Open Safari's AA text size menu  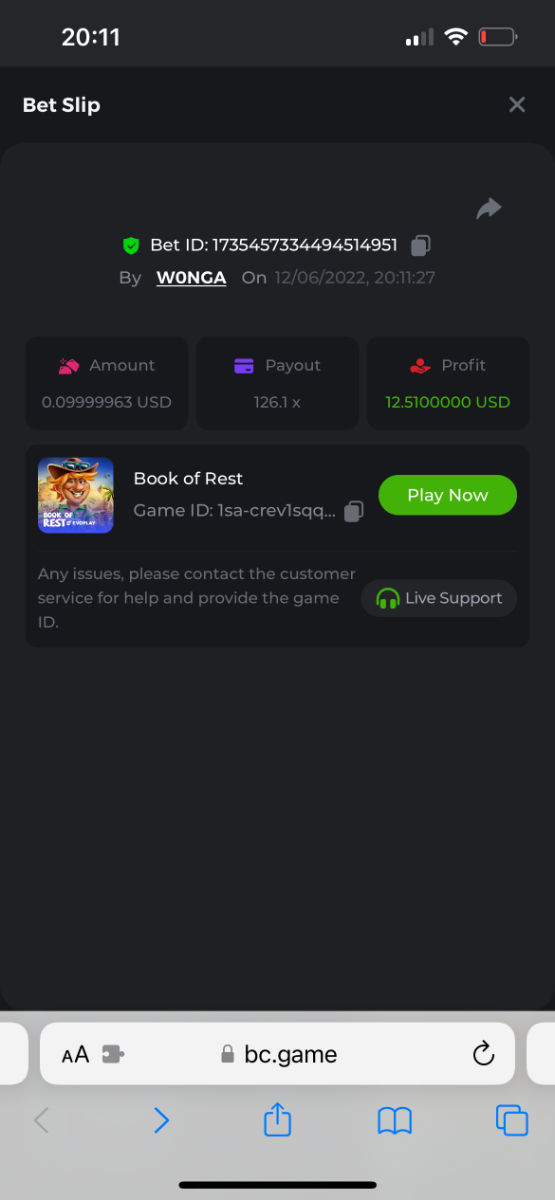(x=75, y=1054)
